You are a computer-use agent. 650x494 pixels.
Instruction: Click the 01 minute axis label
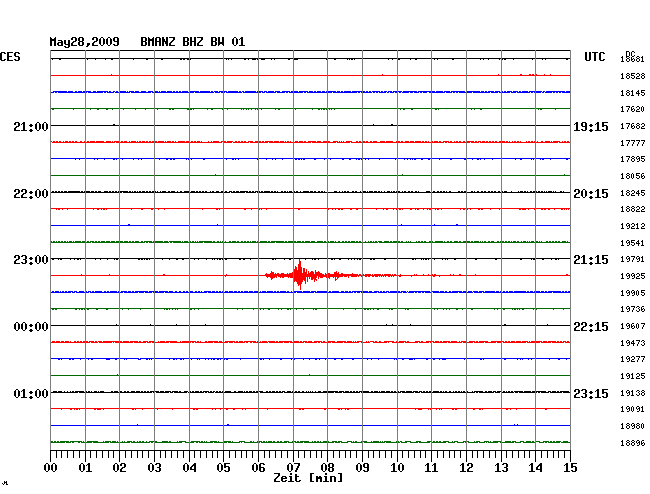click(85, 468)
